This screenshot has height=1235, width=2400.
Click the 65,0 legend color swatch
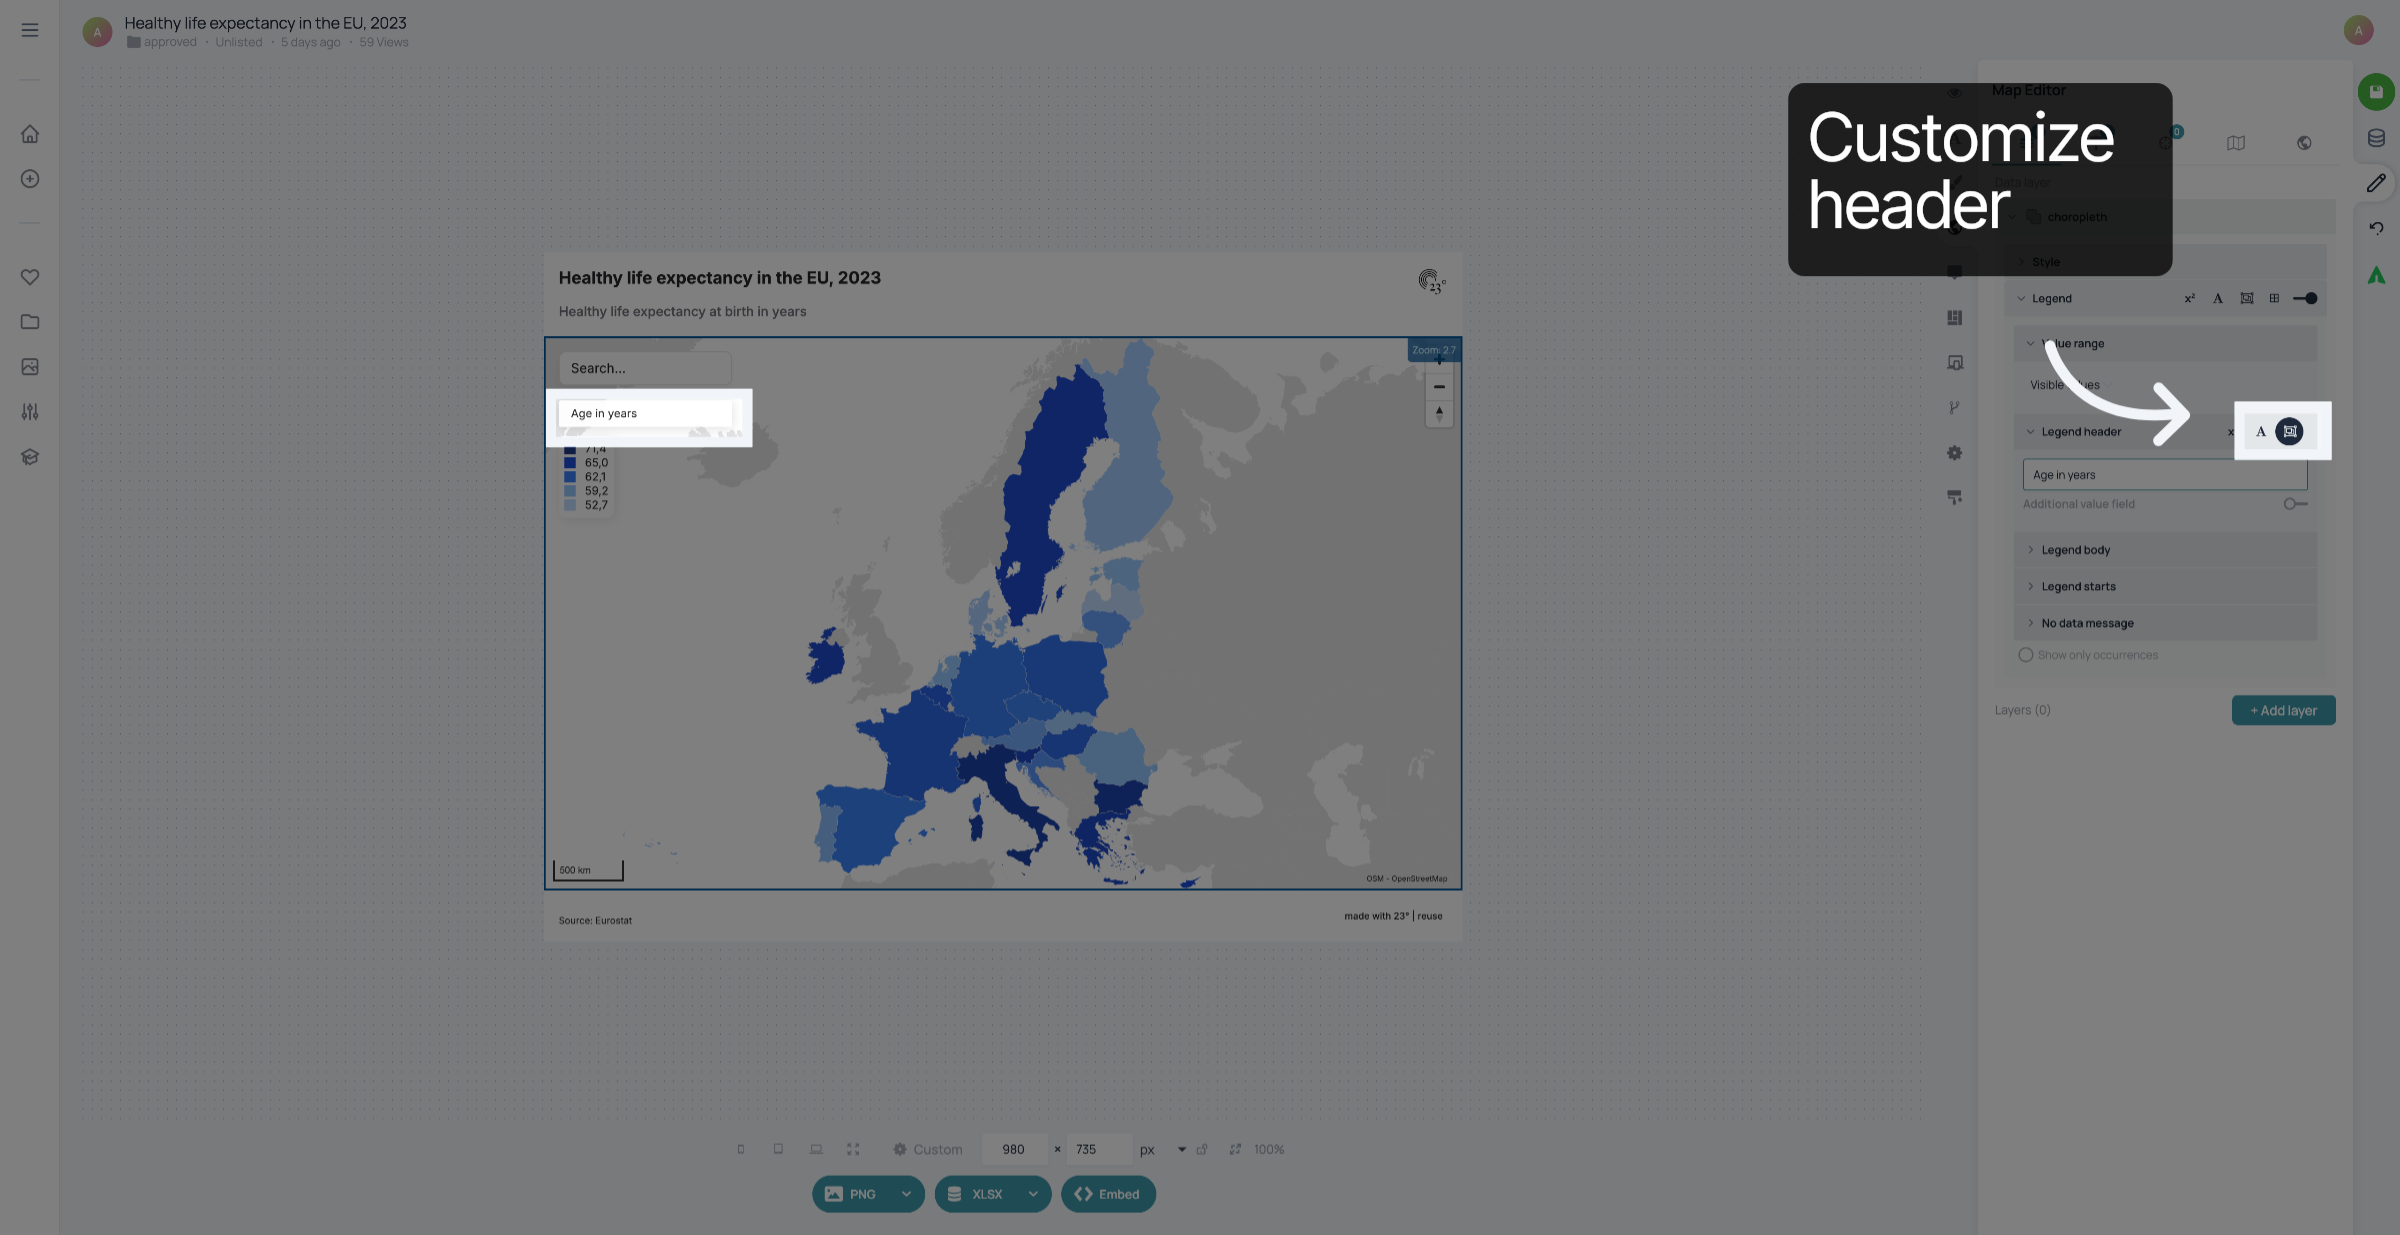570,463
